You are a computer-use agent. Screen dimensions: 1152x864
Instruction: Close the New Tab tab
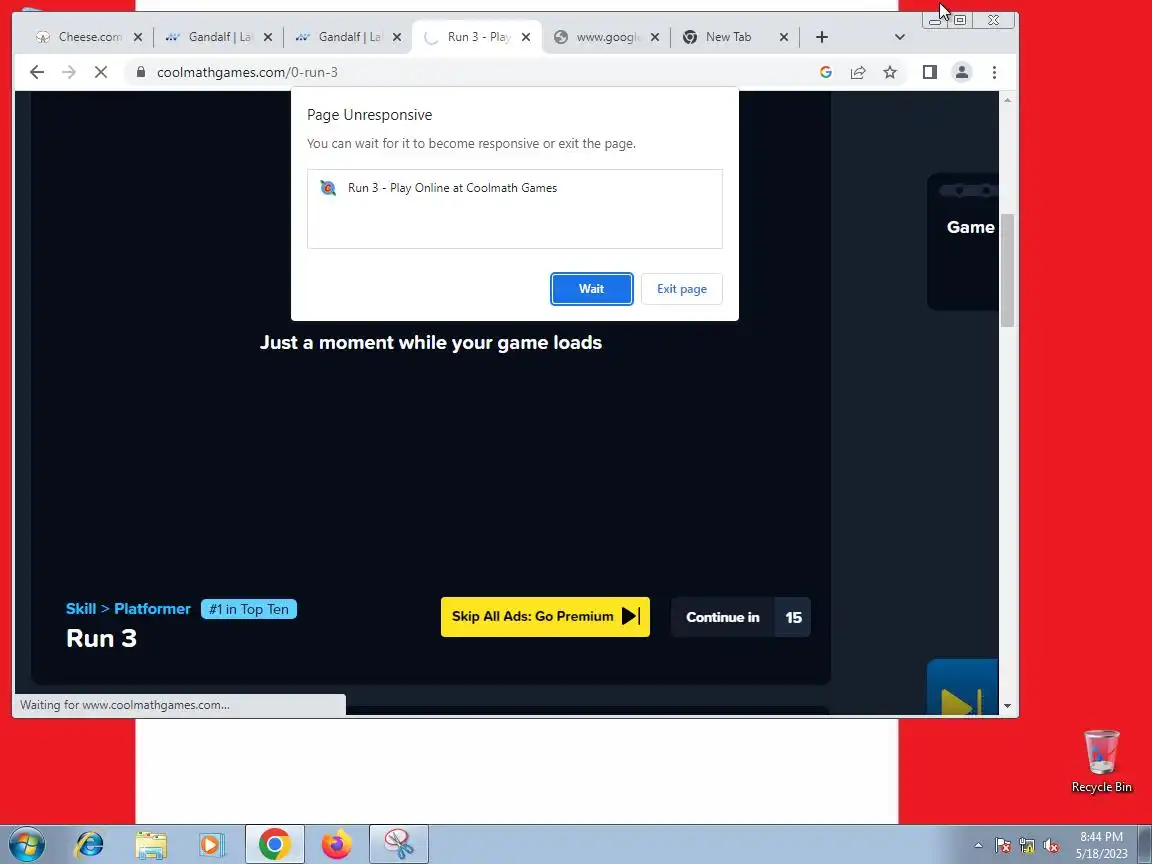pos(784,37)
